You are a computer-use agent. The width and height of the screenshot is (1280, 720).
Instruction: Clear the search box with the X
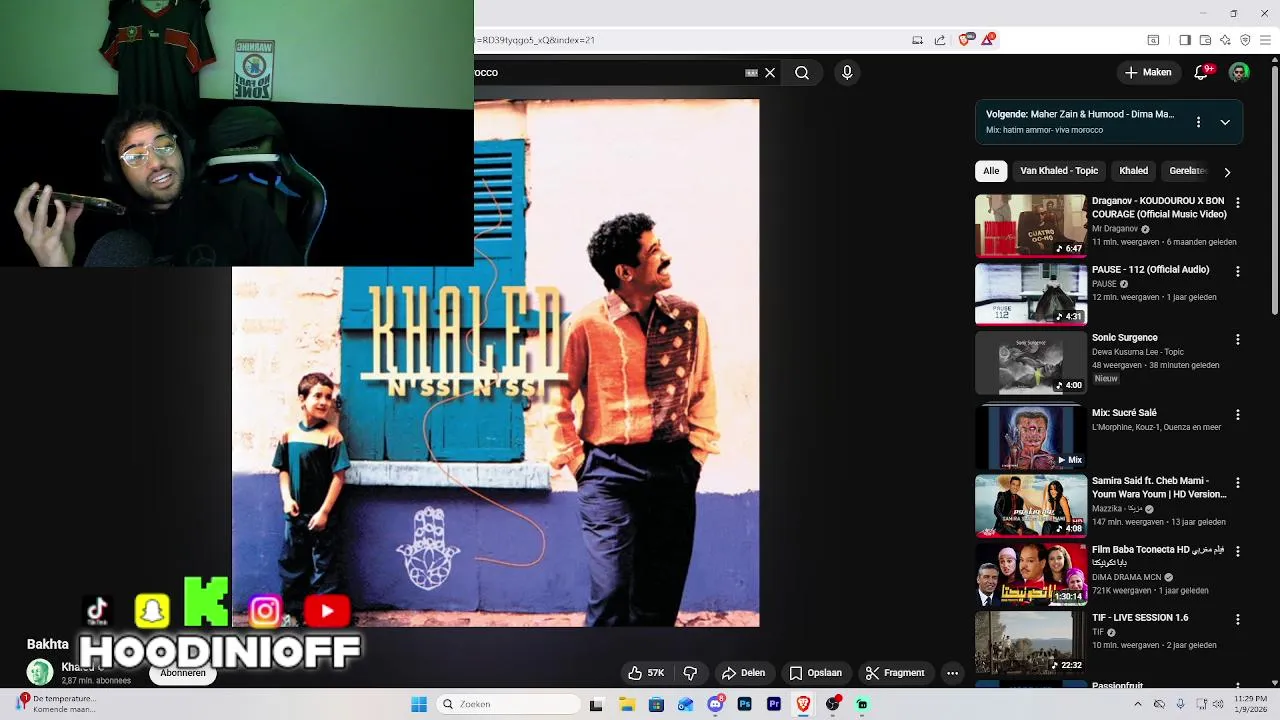770,72
